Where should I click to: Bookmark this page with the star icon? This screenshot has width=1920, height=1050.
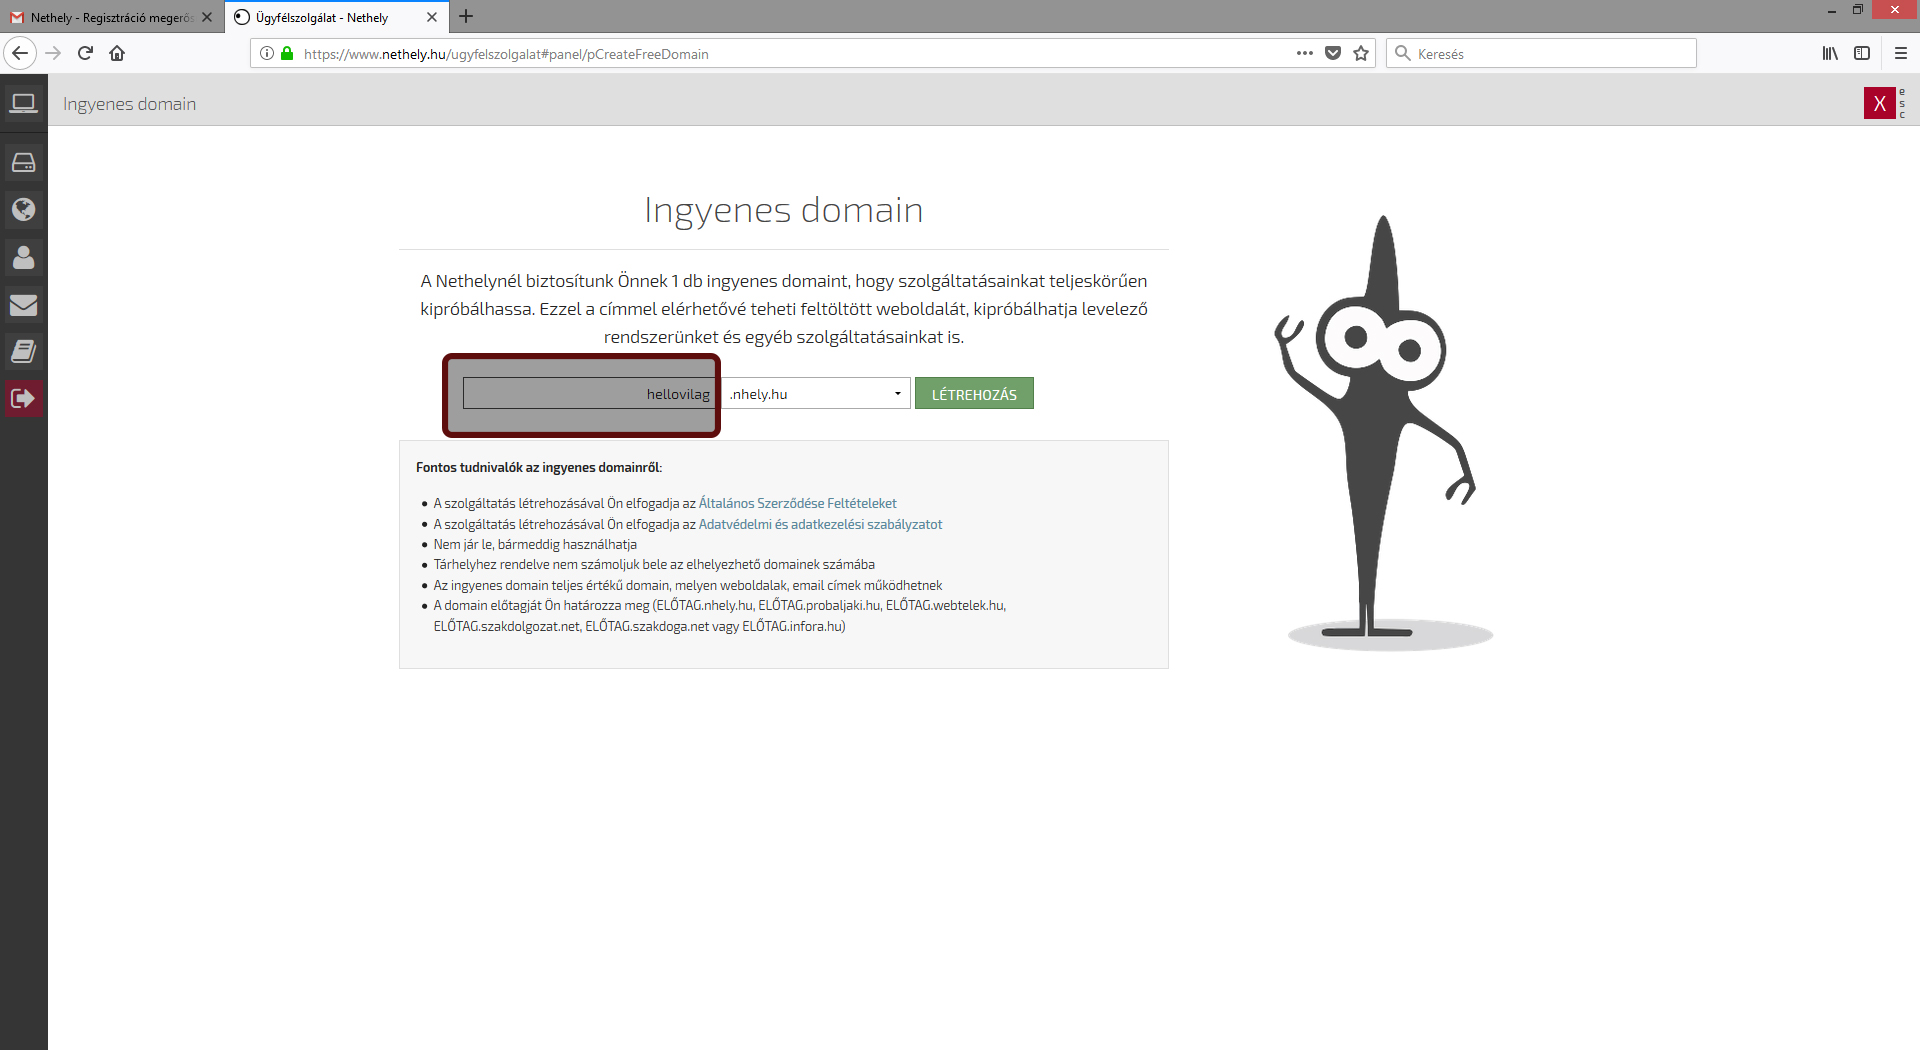click(1360, 54)
